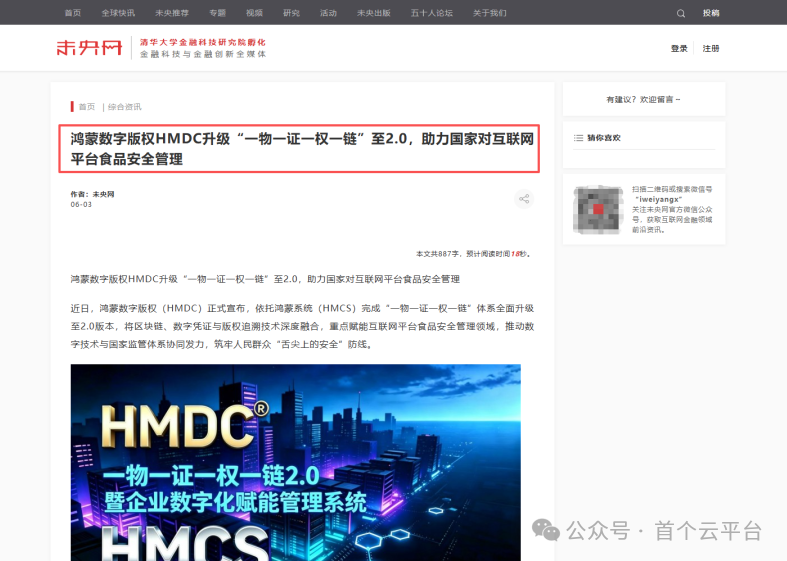The image size is (787, 561).
Task: Open 关于我们 page
Action: pyautogui.click(x=489, y=13)
